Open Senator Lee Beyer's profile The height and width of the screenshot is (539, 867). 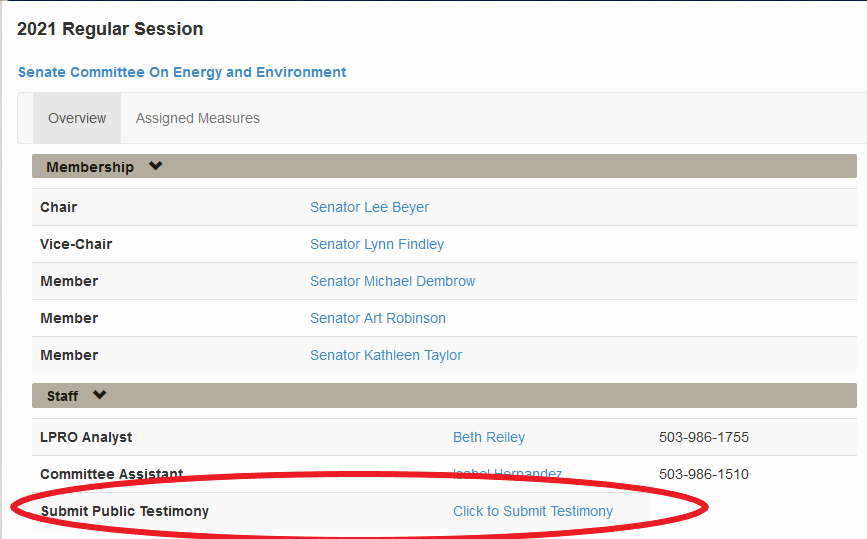[369, 207]
